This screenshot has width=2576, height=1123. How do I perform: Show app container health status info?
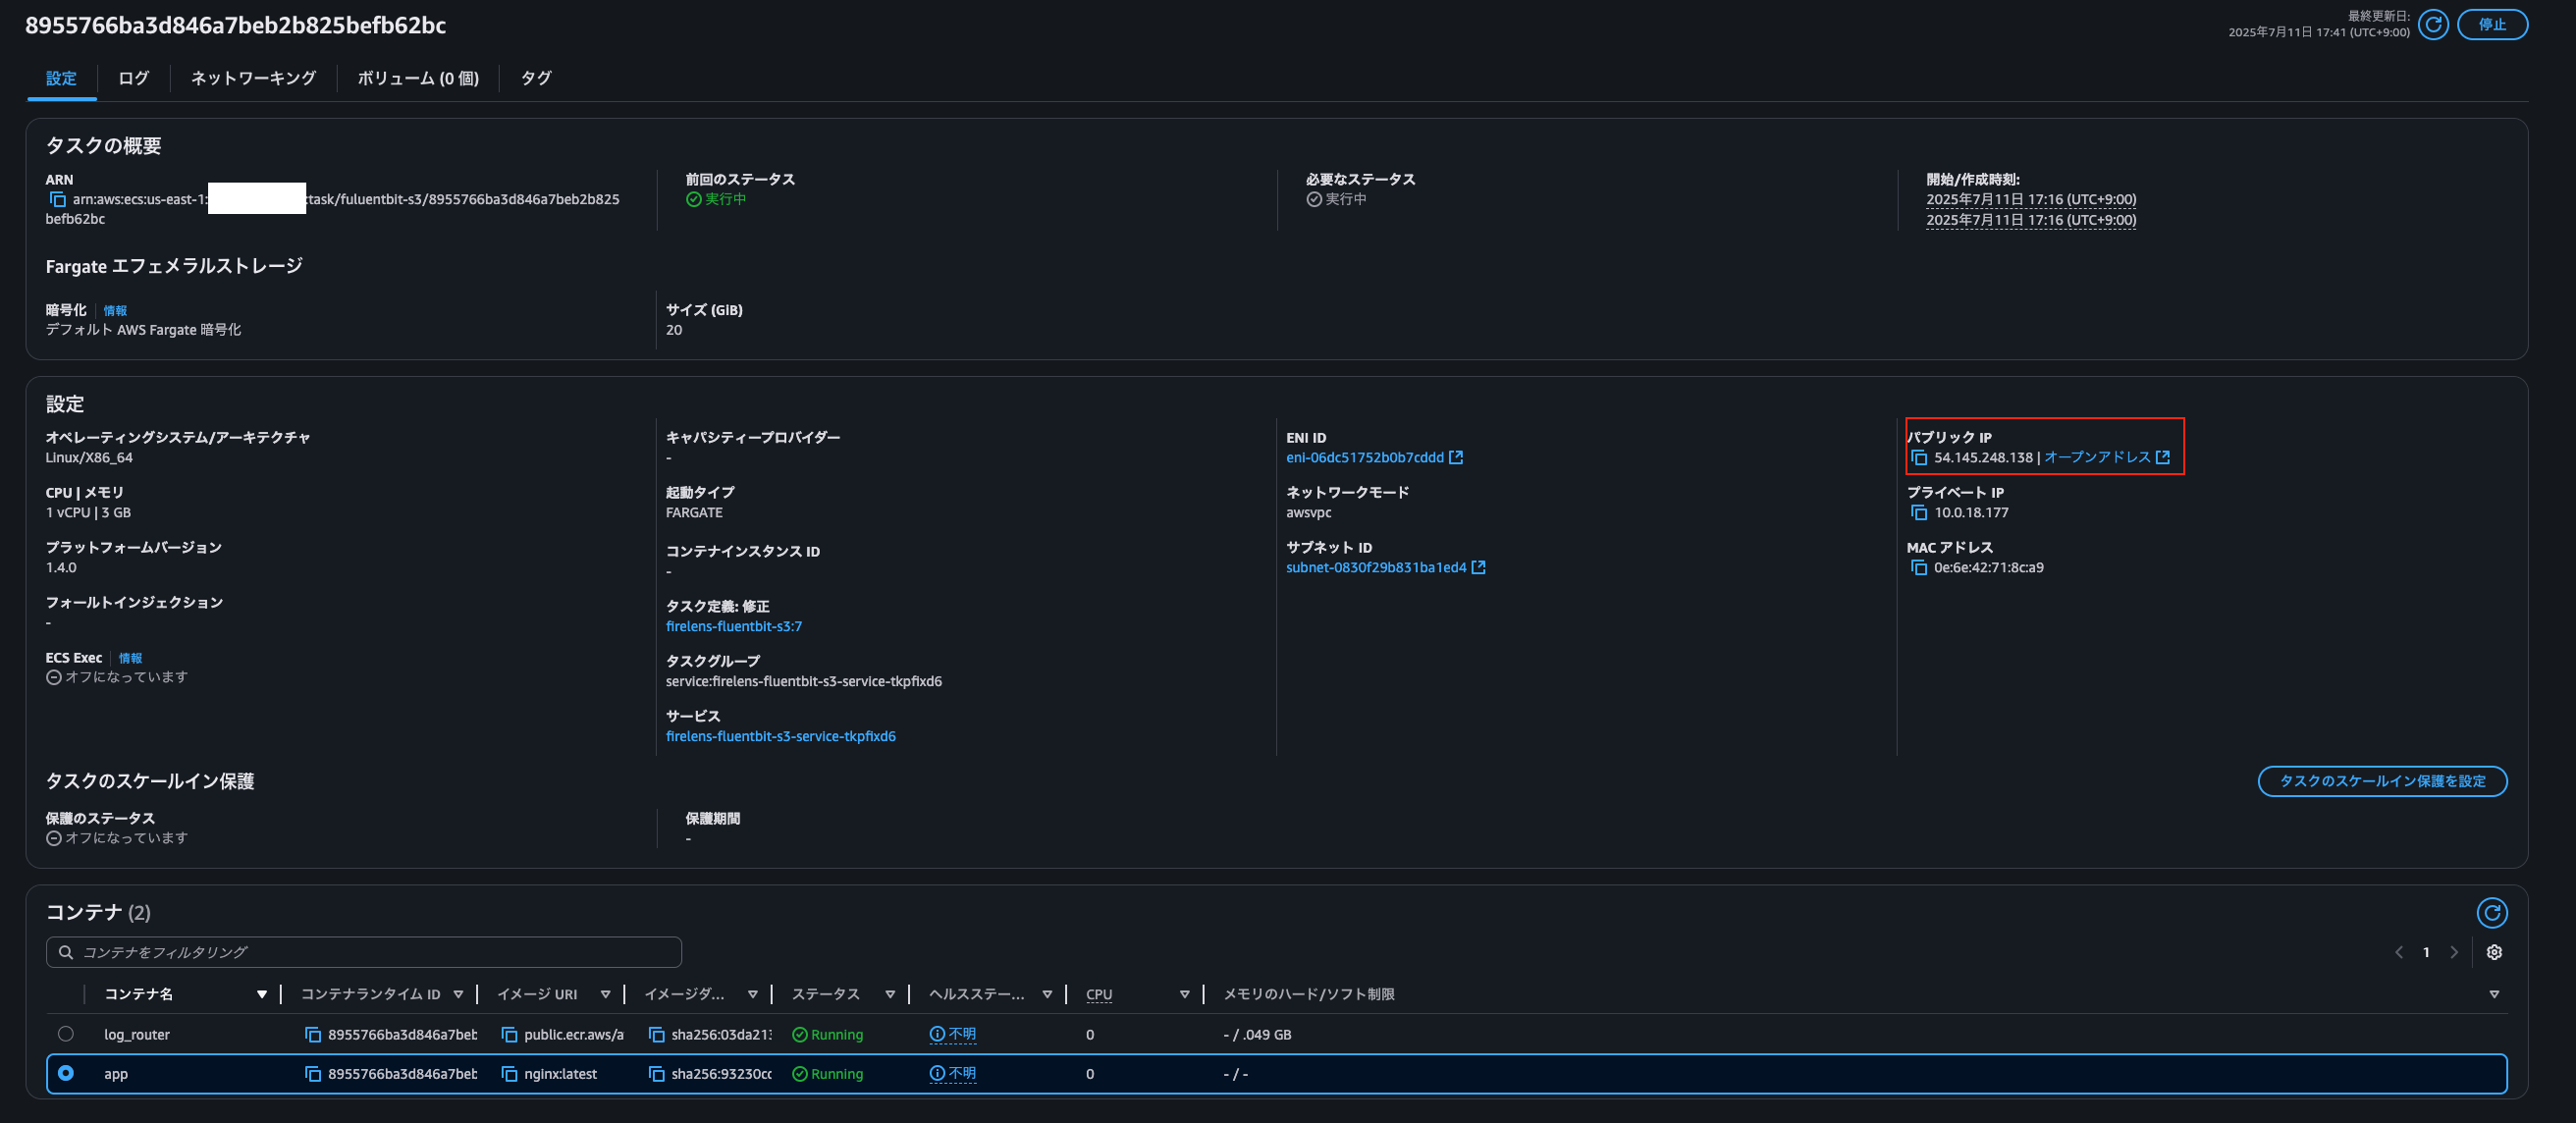click(x=952, y=1073)
